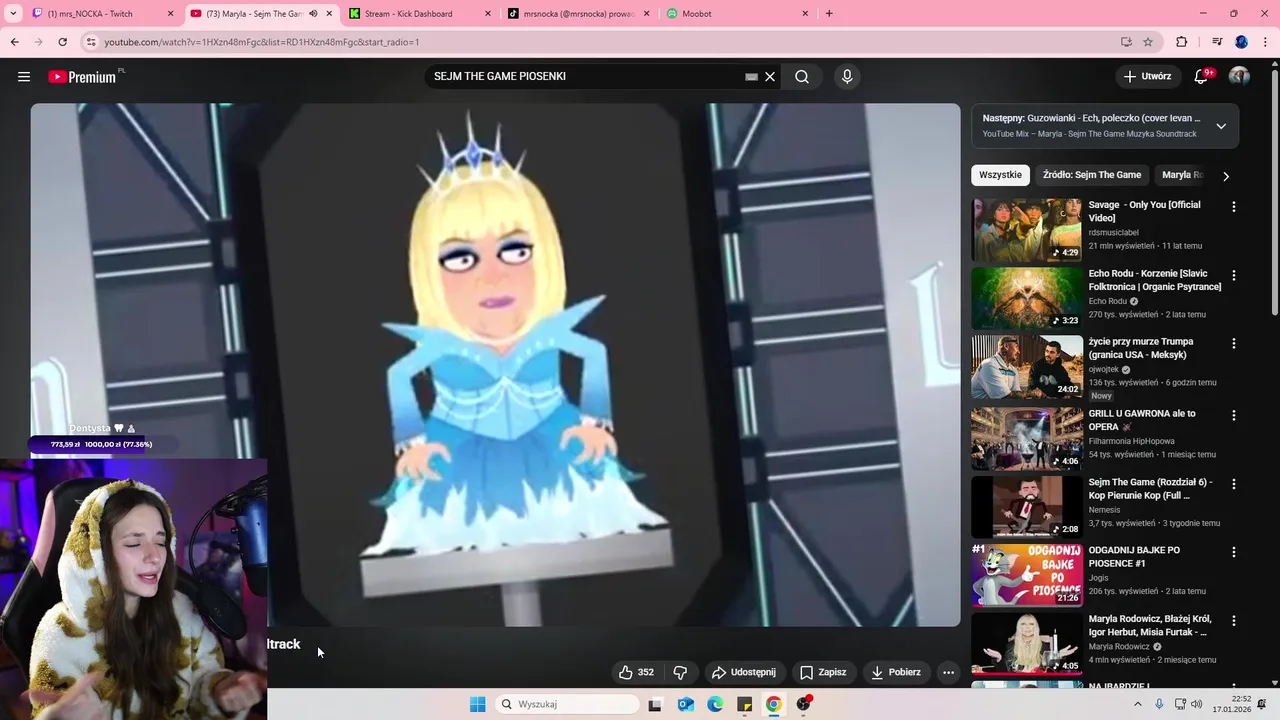Navigate back in Chrome
This screenshot has height=720, width=1280.
click(14, 42)
